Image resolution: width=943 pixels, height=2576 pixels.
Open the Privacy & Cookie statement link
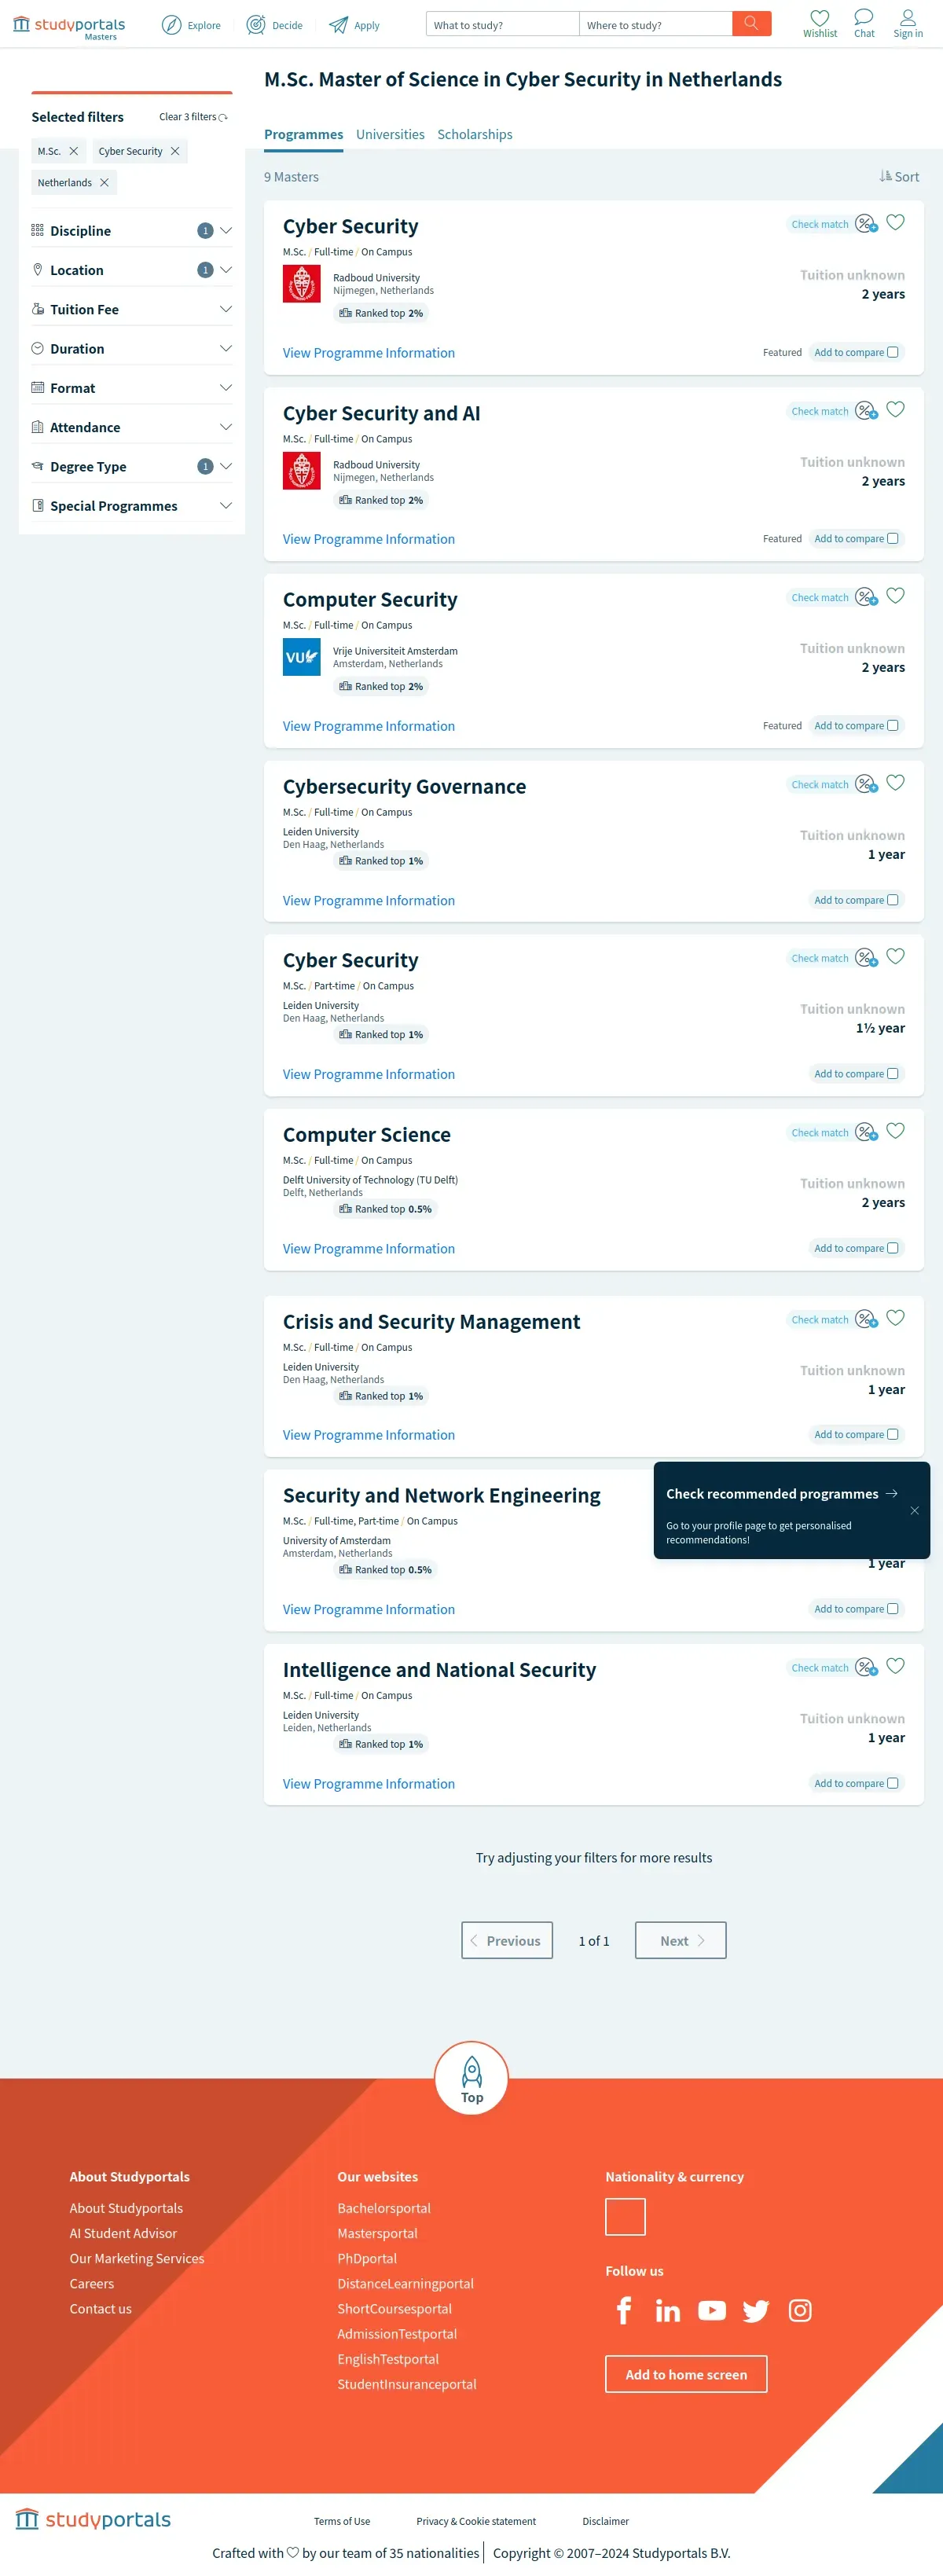click(476, 2521)
